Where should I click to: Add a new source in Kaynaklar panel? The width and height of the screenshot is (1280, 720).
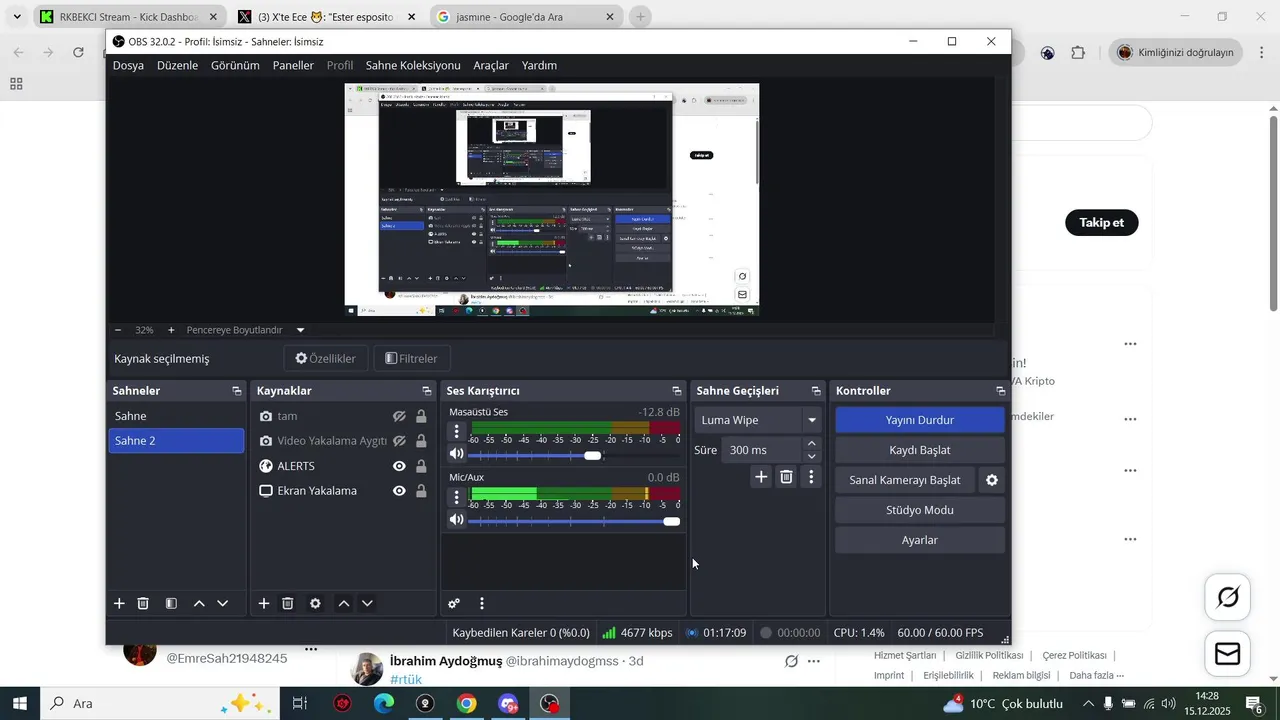coord(264,603)
